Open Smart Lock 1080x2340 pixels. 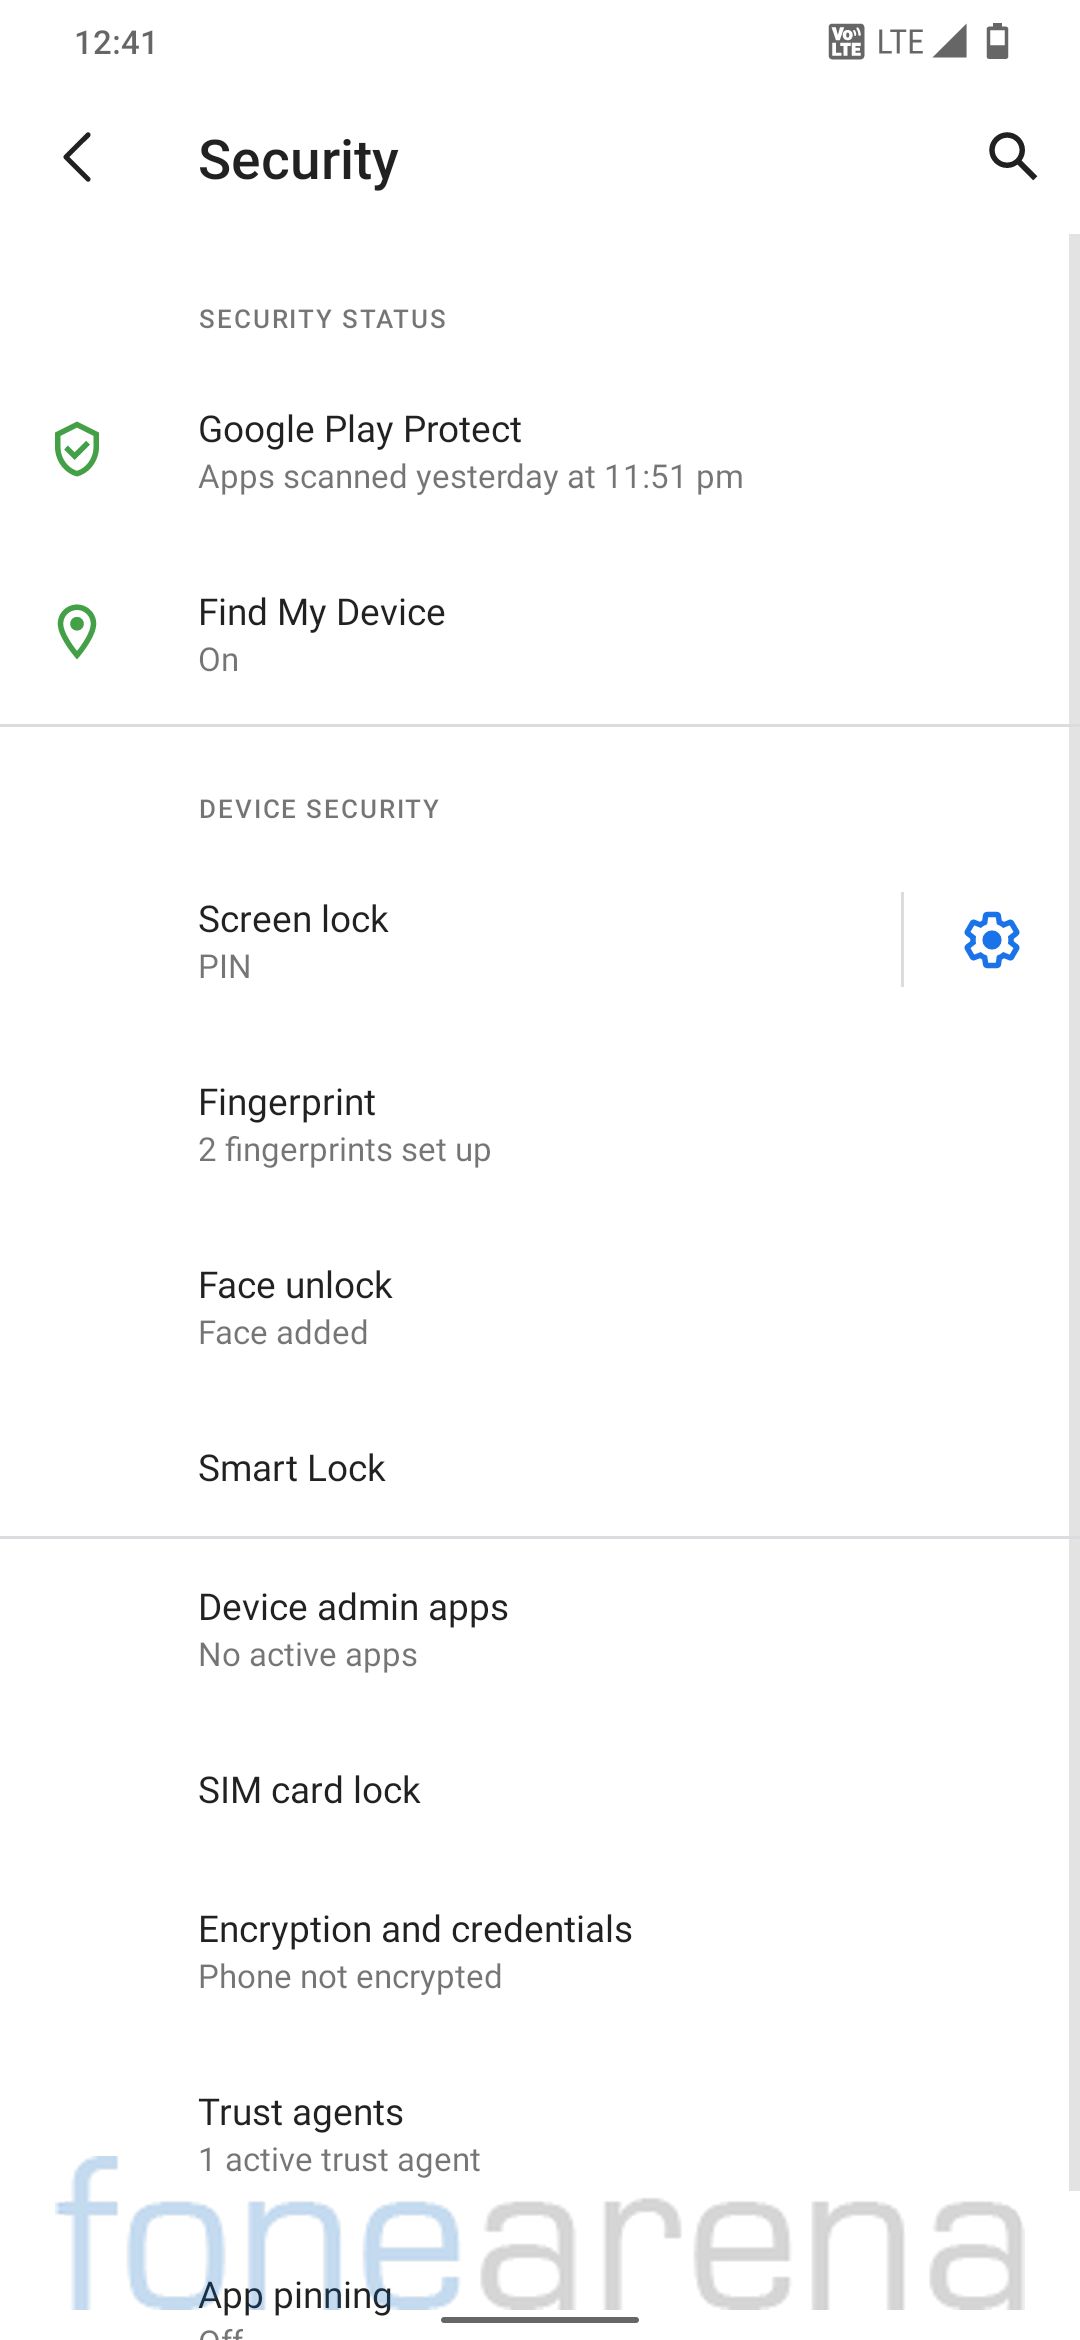[292, 1468]
